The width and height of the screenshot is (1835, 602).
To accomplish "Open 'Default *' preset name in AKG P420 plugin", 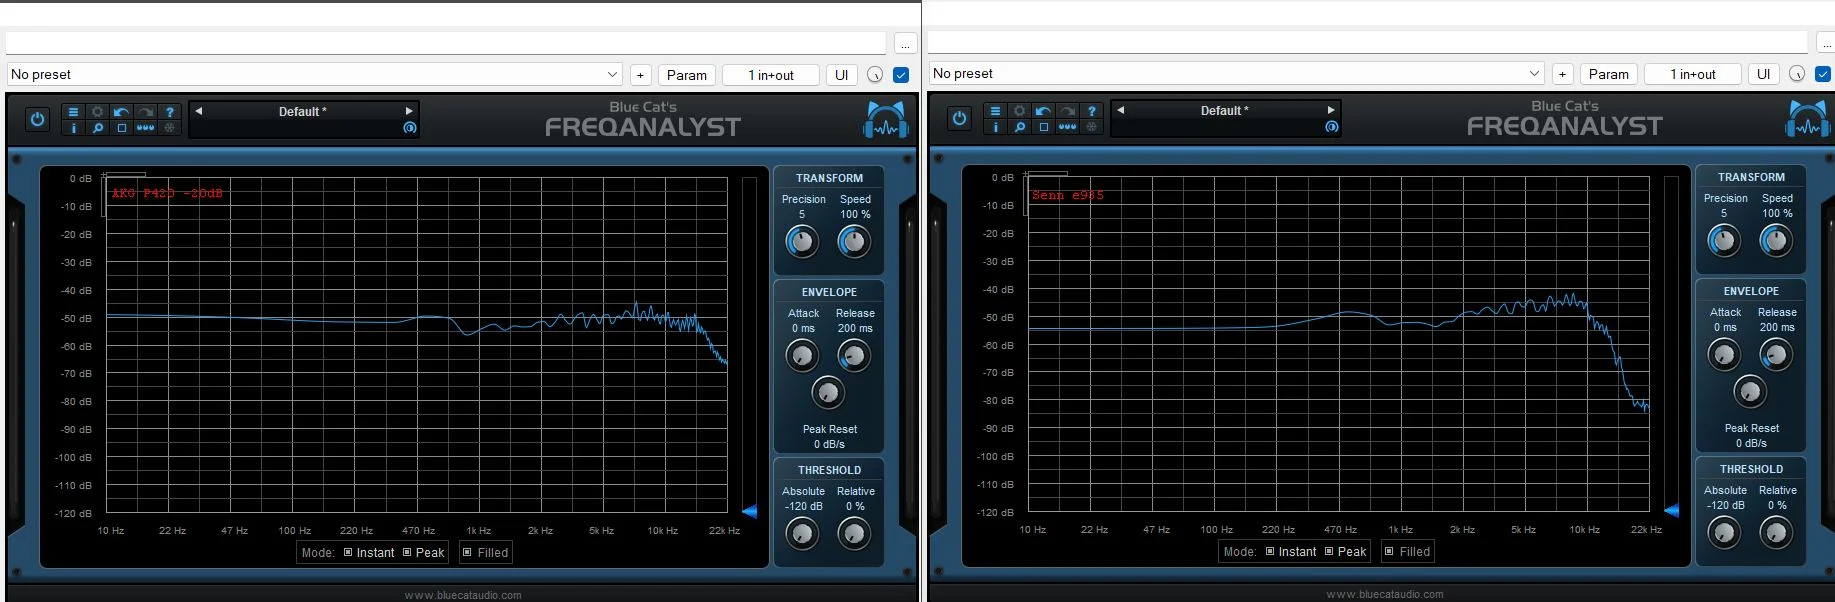I will (x=303, y=112).
